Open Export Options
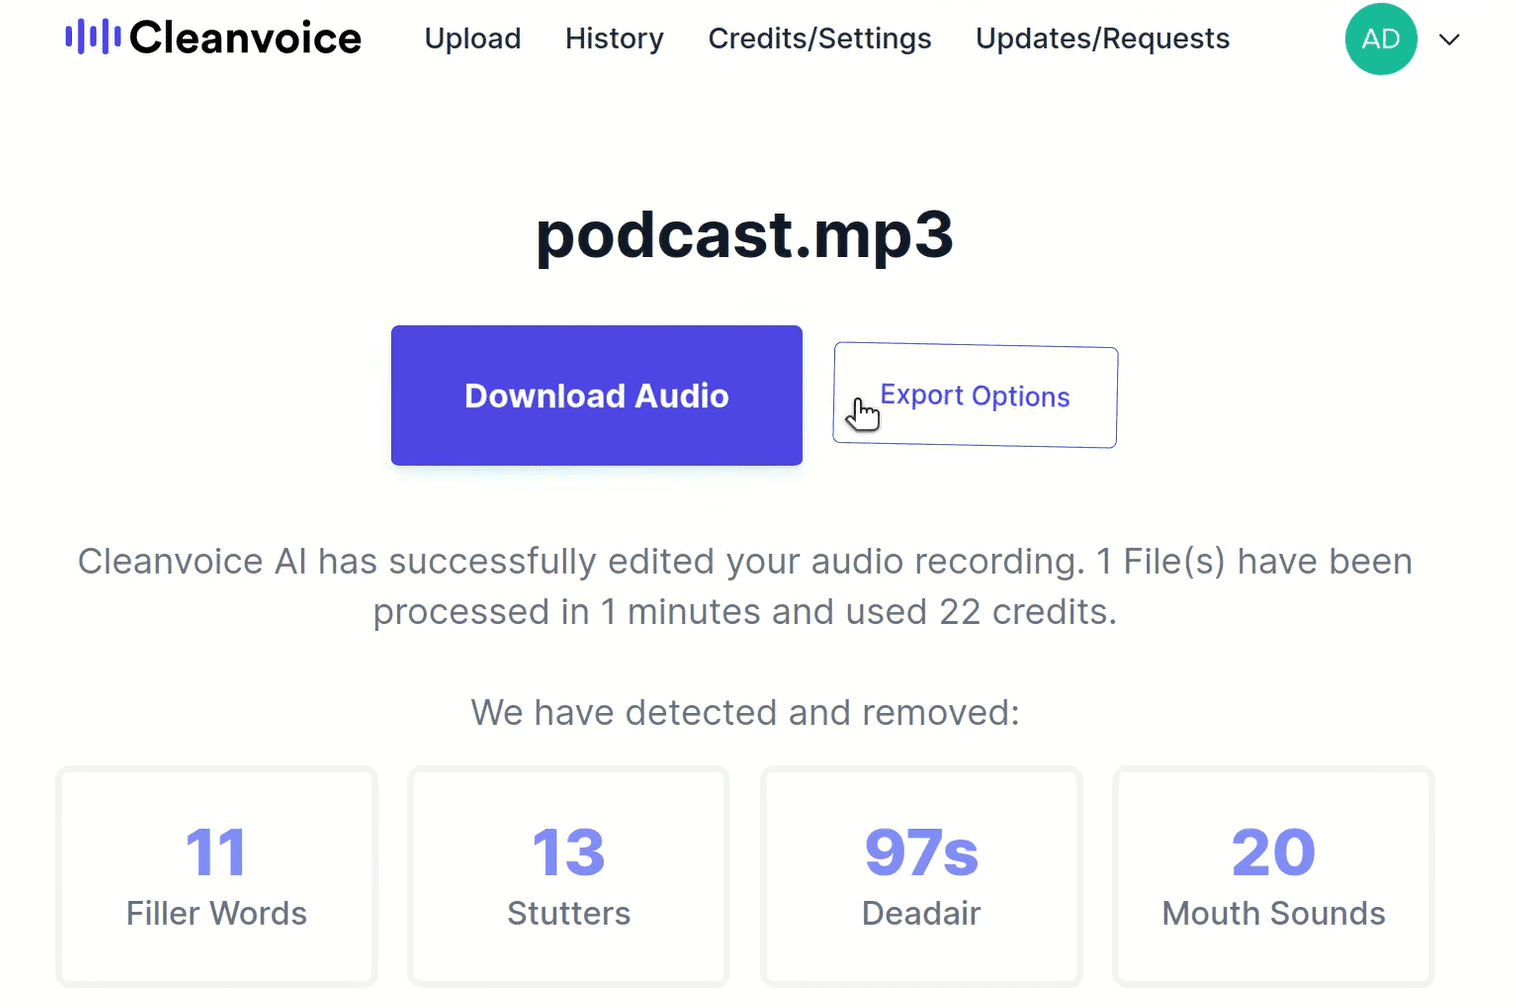Viewport: 1516px width, 1008px height. 975,396
